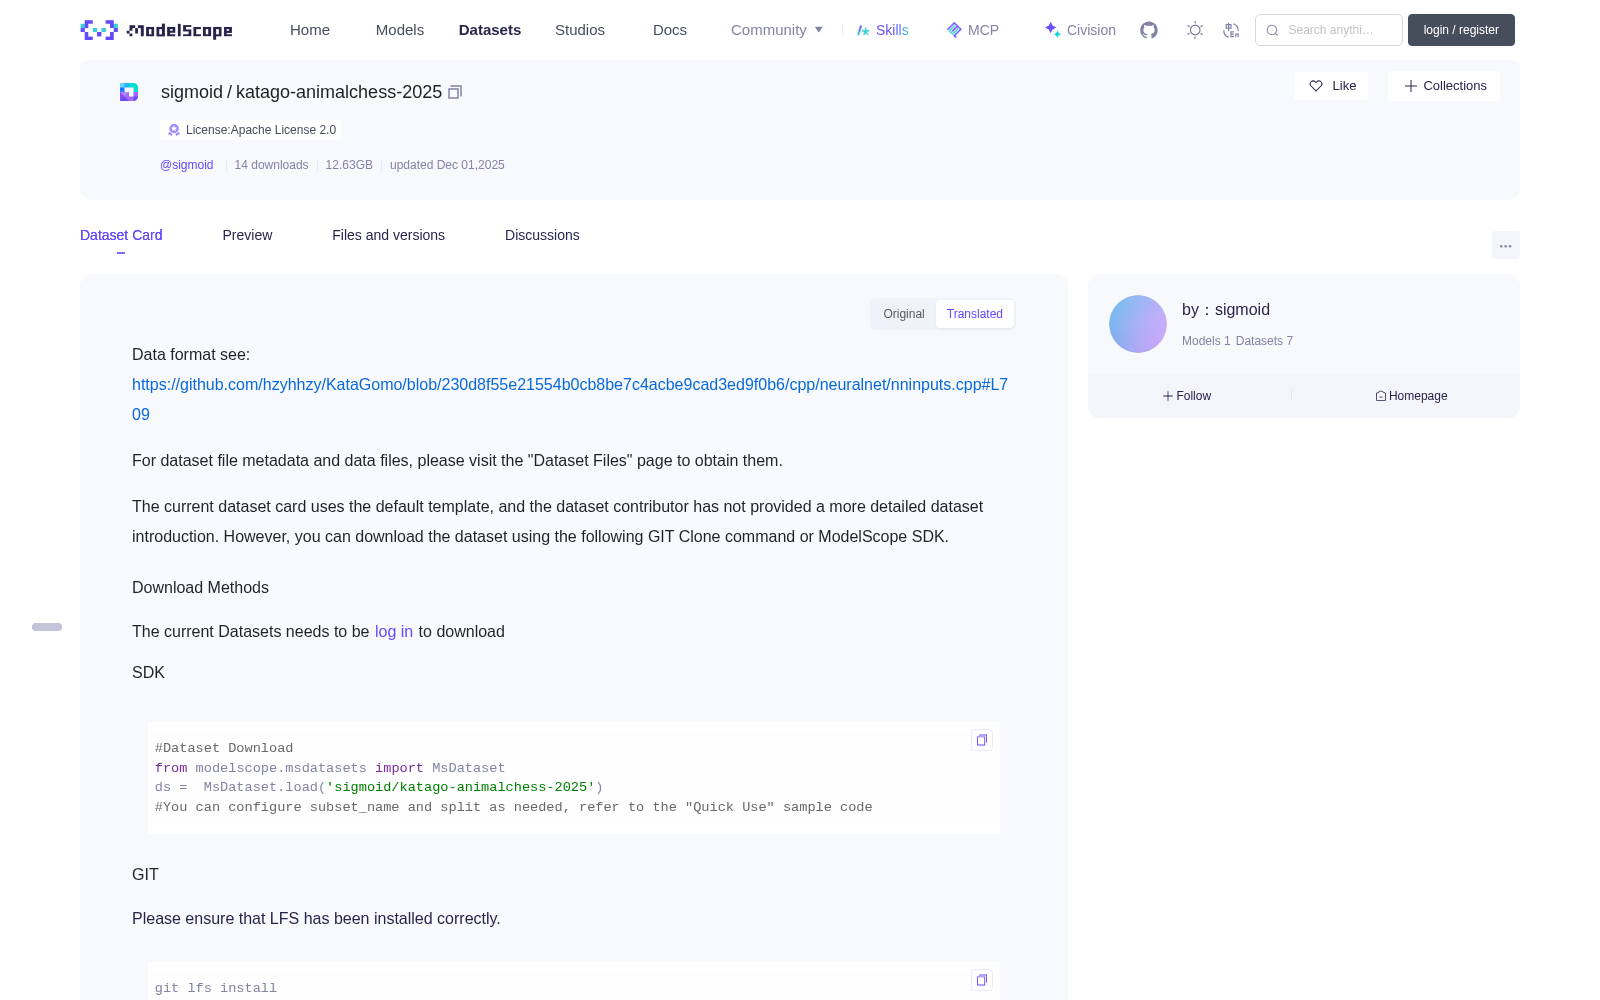Toggle the light/dark theme sun icon

click(x=1195, y=30)
